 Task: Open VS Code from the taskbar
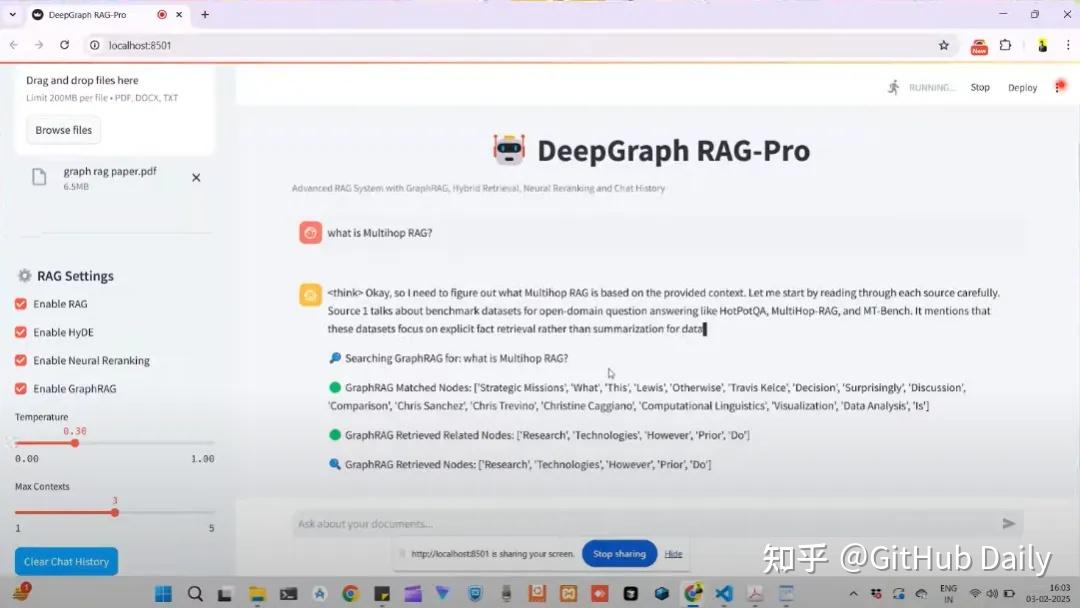coord(723,593)
